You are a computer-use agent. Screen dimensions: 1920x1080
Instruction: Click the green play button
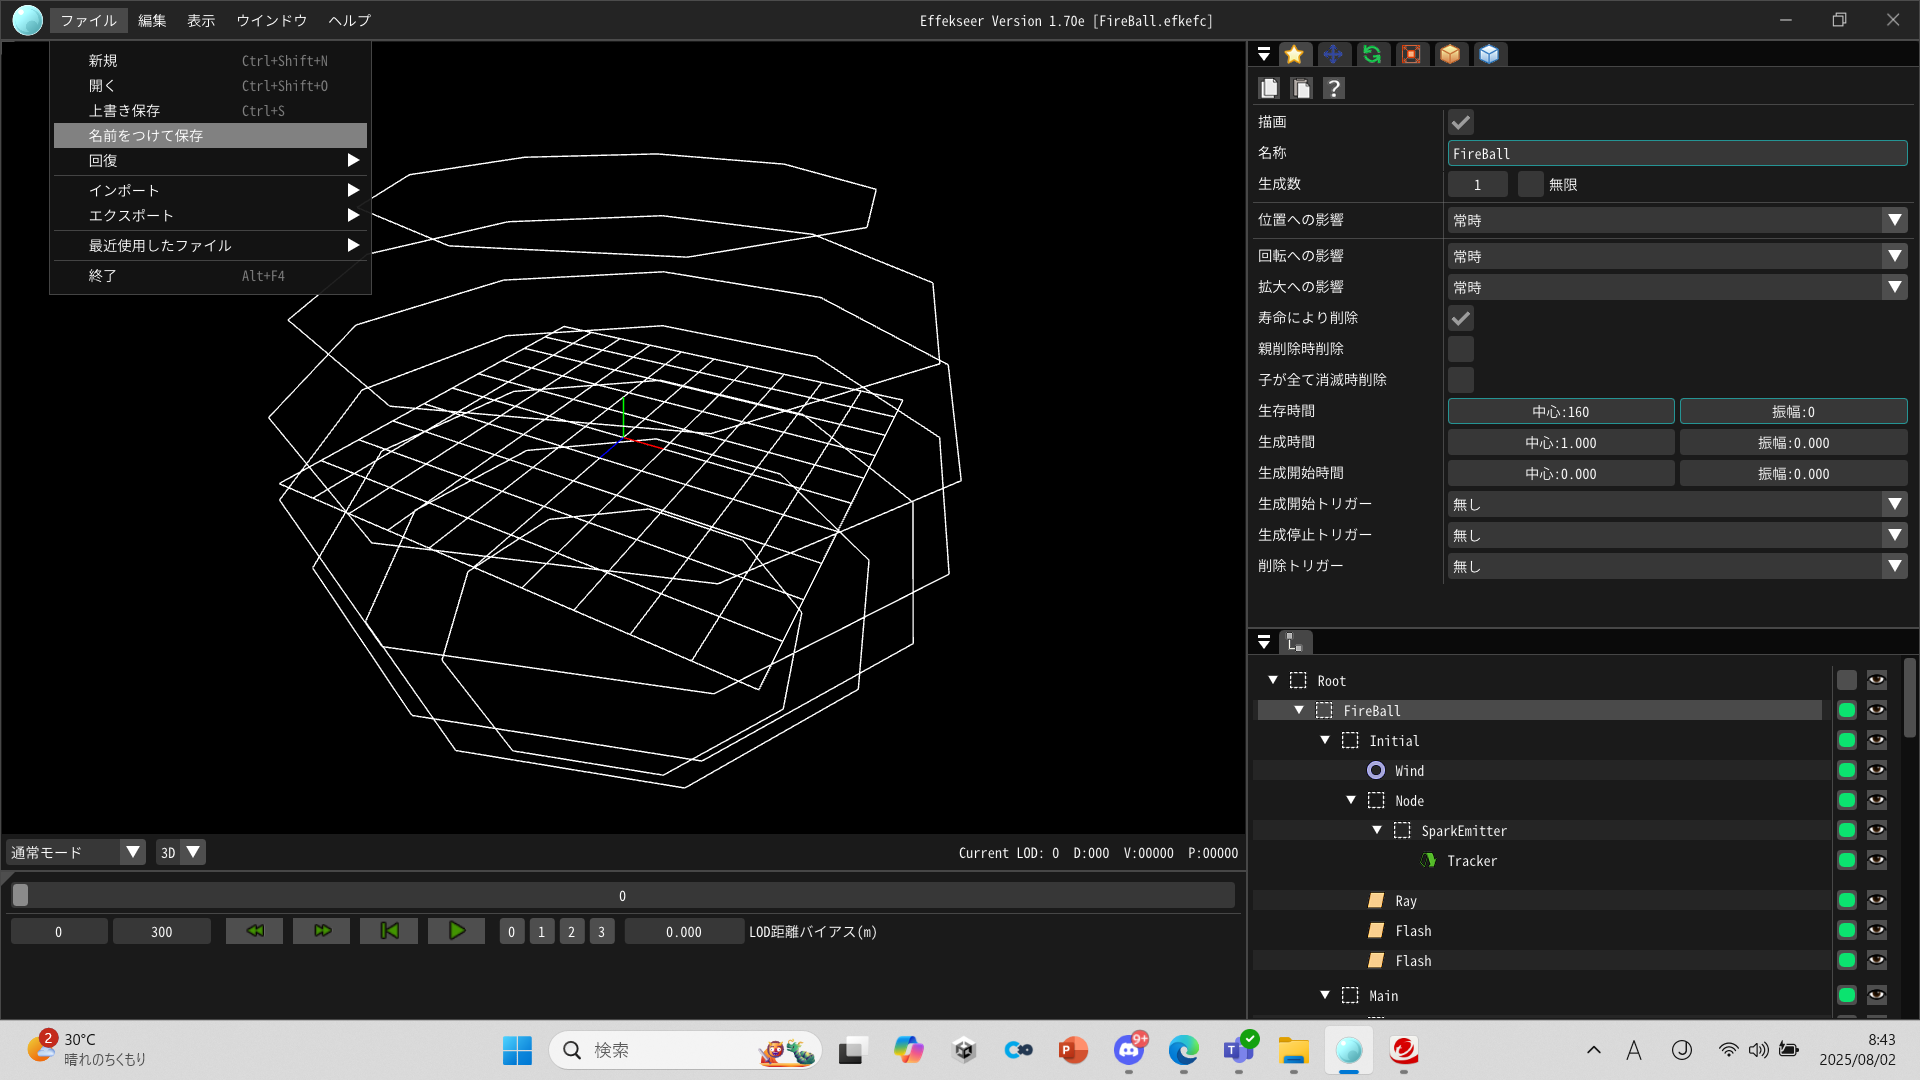click(x=456, y=931)
